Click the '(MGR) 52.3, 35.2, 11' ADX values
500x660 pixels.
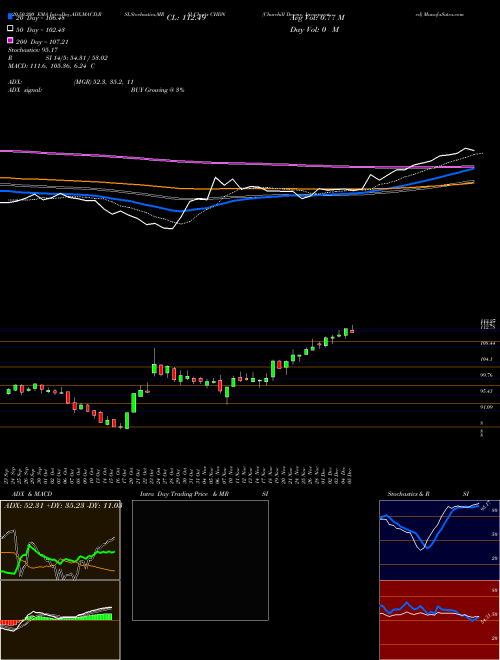[104, 82]
